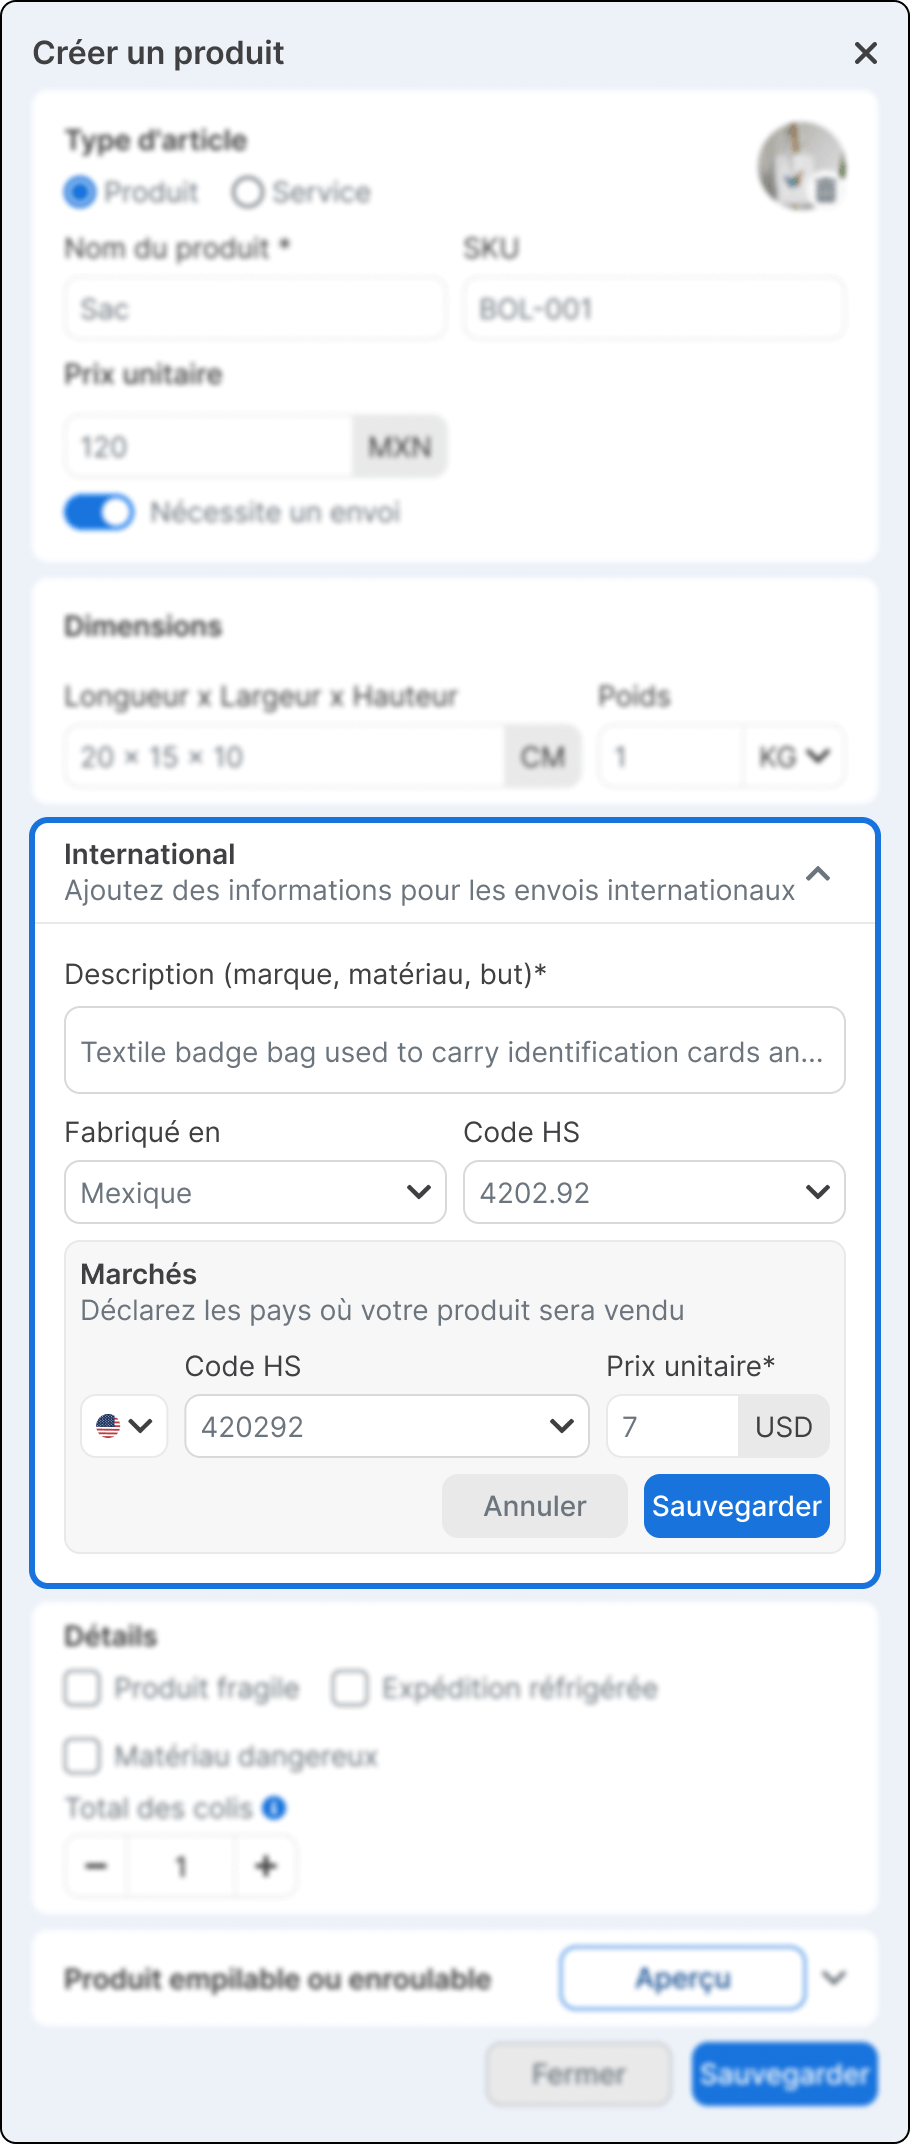Check the Produit fragile checkbox
The width and height of the screenshot is (910, 2144).
tap(83, 1688)
